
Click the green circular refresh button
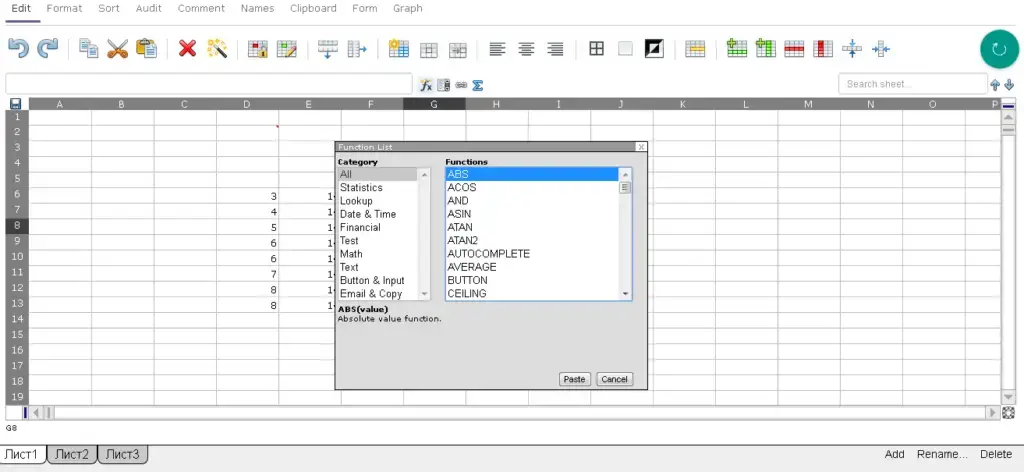(998, 48)
